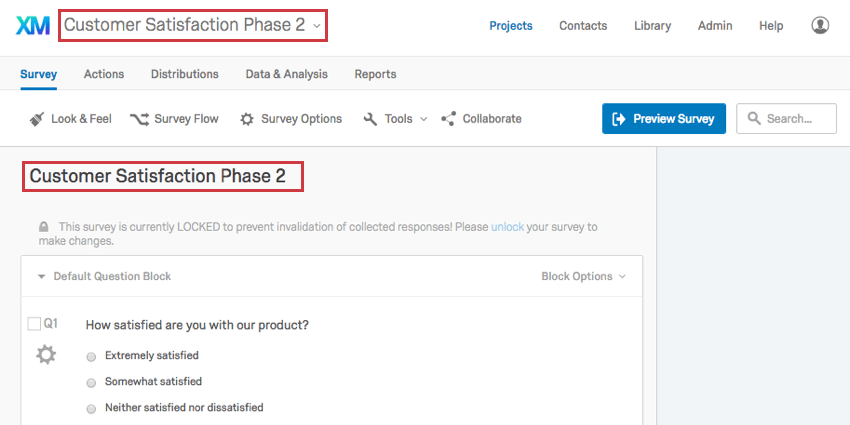Image resolution: width=850 pixels, height=425 pixels.
Task: Open the Q1 question gear settings
Action: [46, 354]
